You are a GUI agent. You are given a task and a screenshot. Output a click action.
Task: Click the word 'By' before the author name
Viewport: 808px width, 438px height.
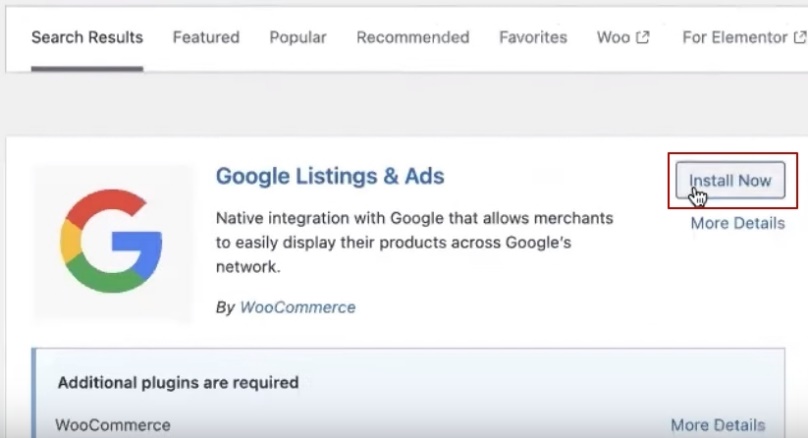225,307
